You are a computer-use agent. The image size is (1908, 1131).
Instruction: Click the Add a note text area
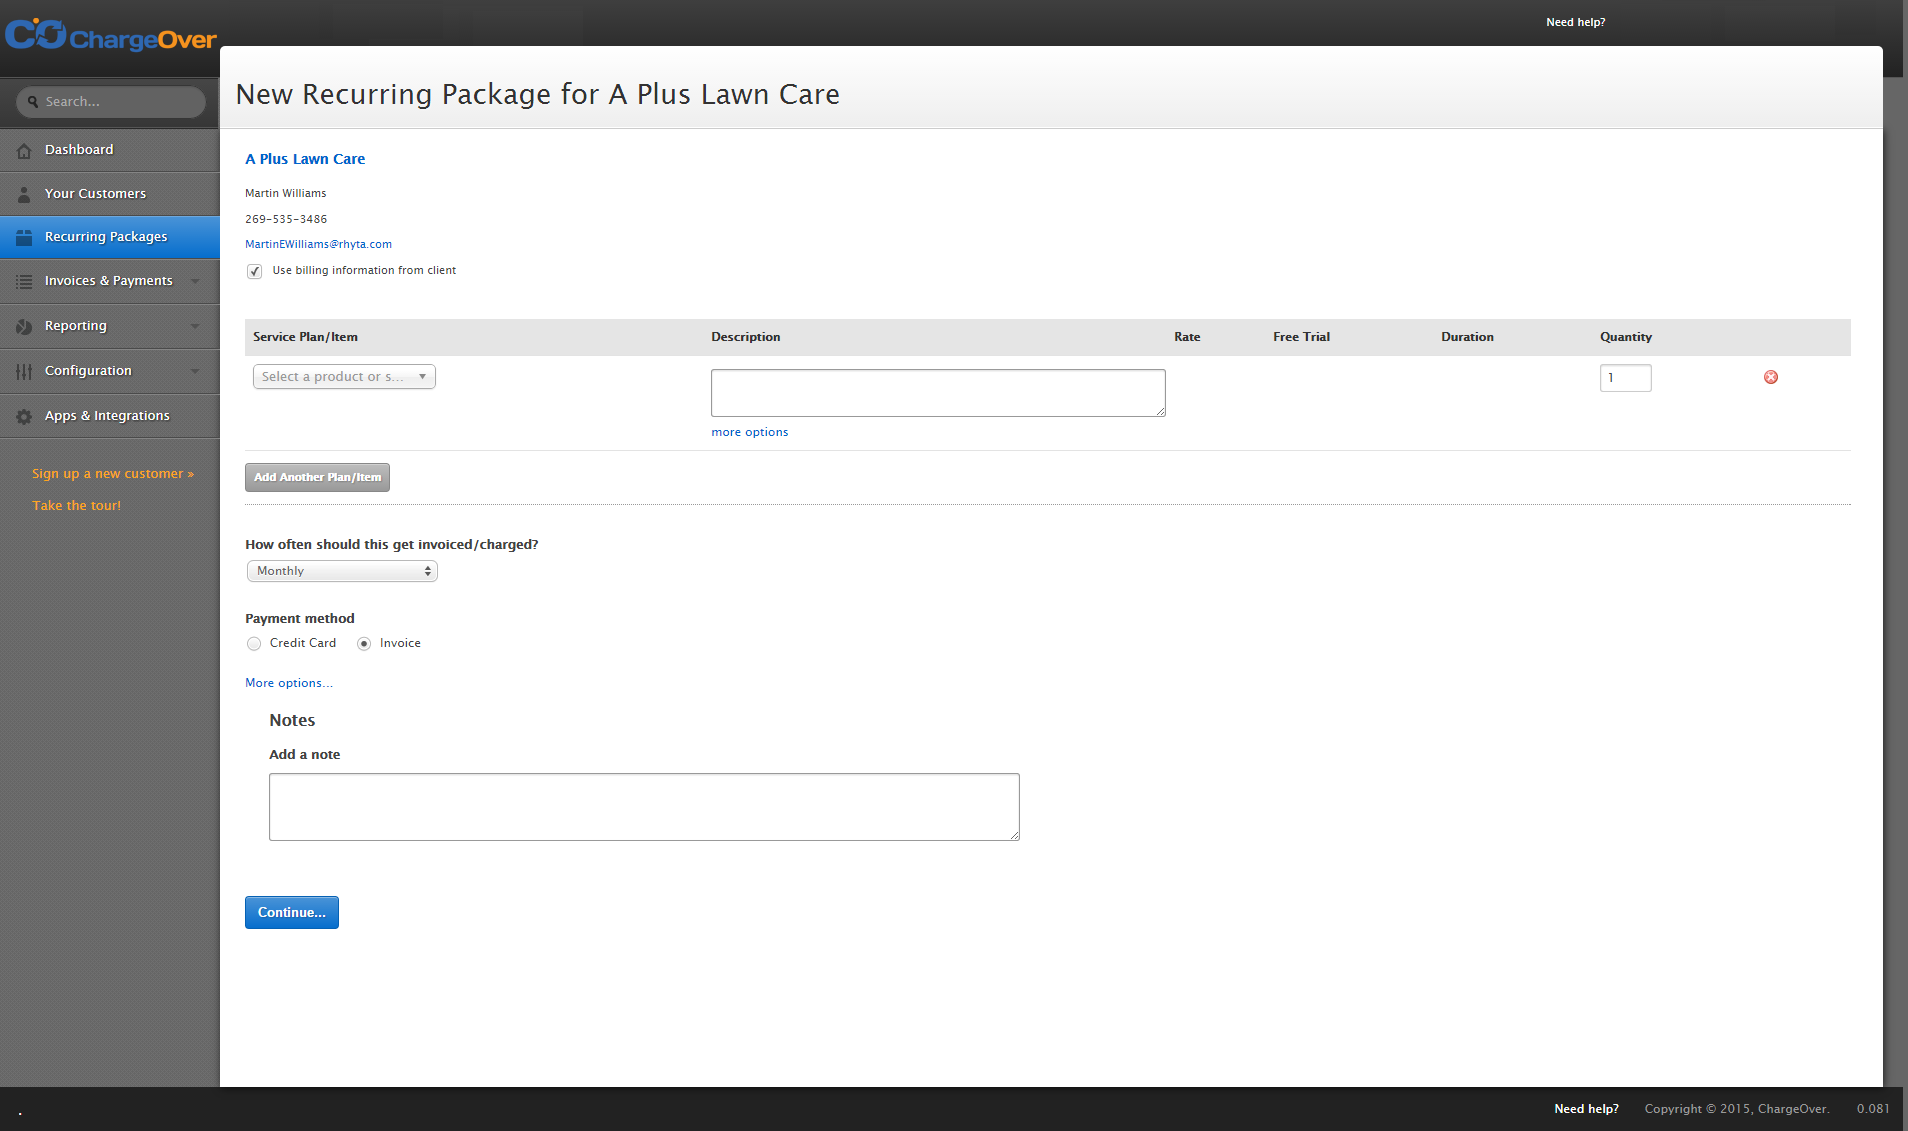(644, 807)
